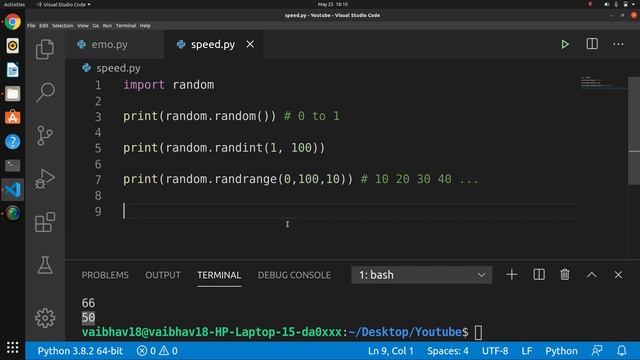Open the Help menu
This screenshot has width=640, height=360.
tap(145, 26)
